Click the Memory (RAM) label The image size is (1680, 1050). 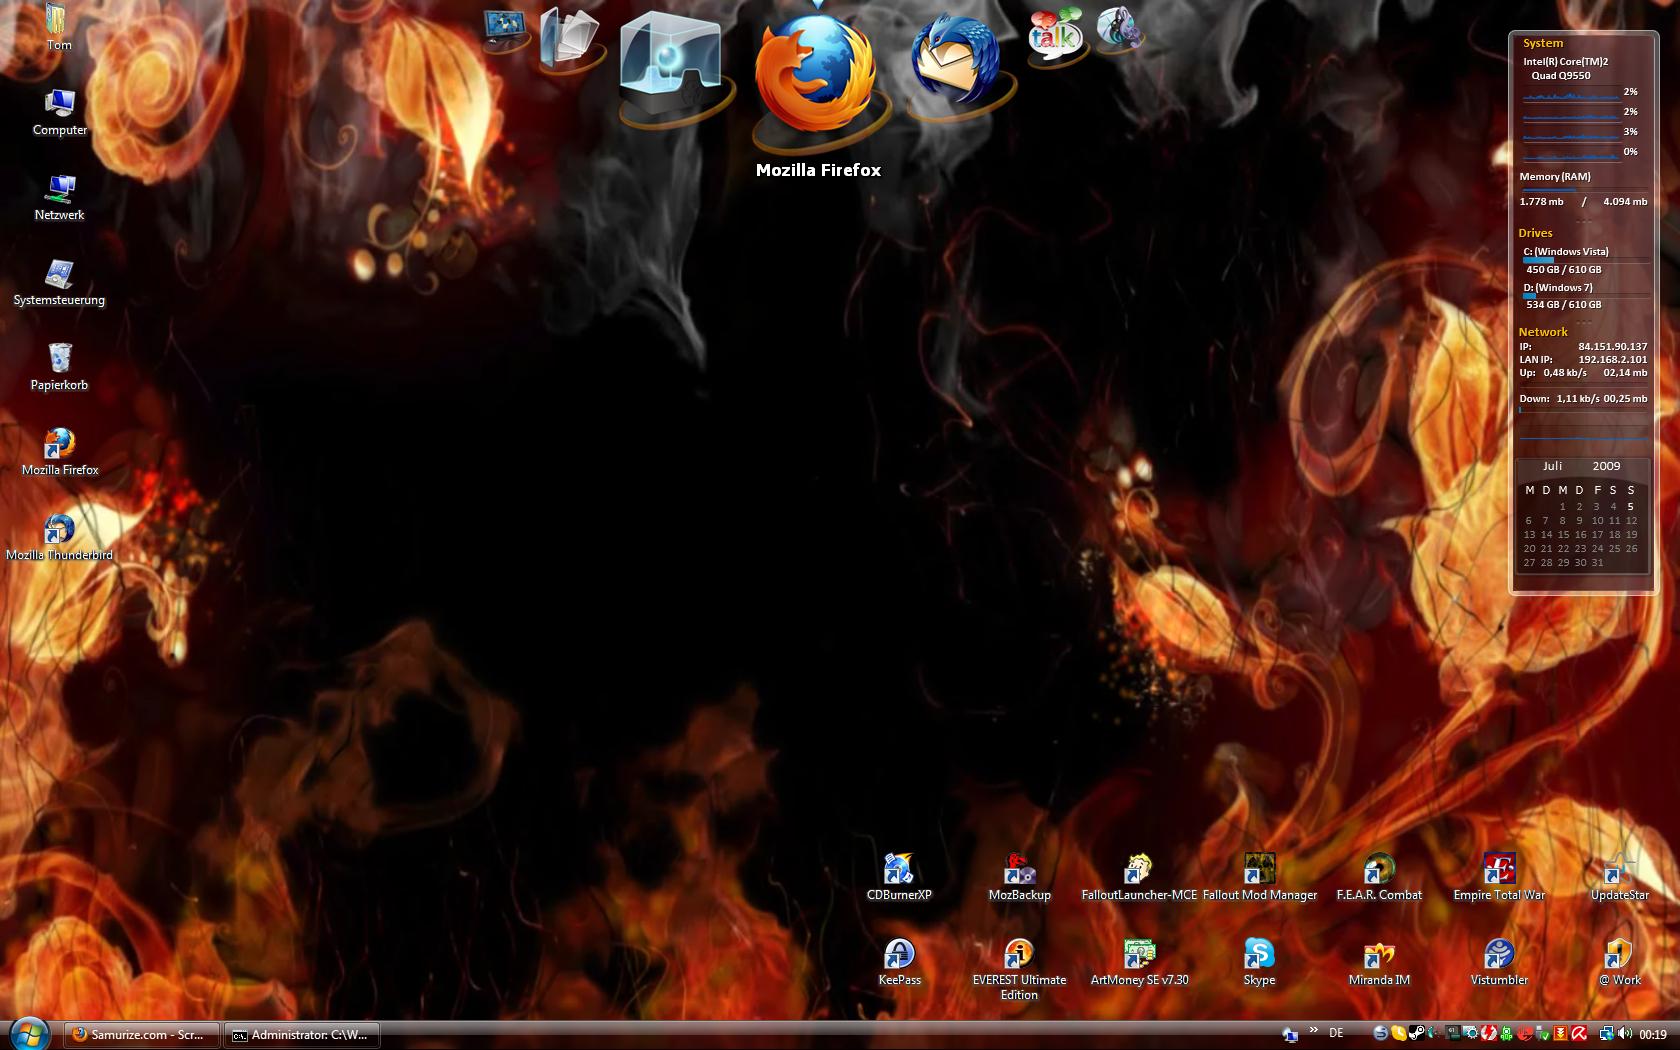pos(1555,176)
